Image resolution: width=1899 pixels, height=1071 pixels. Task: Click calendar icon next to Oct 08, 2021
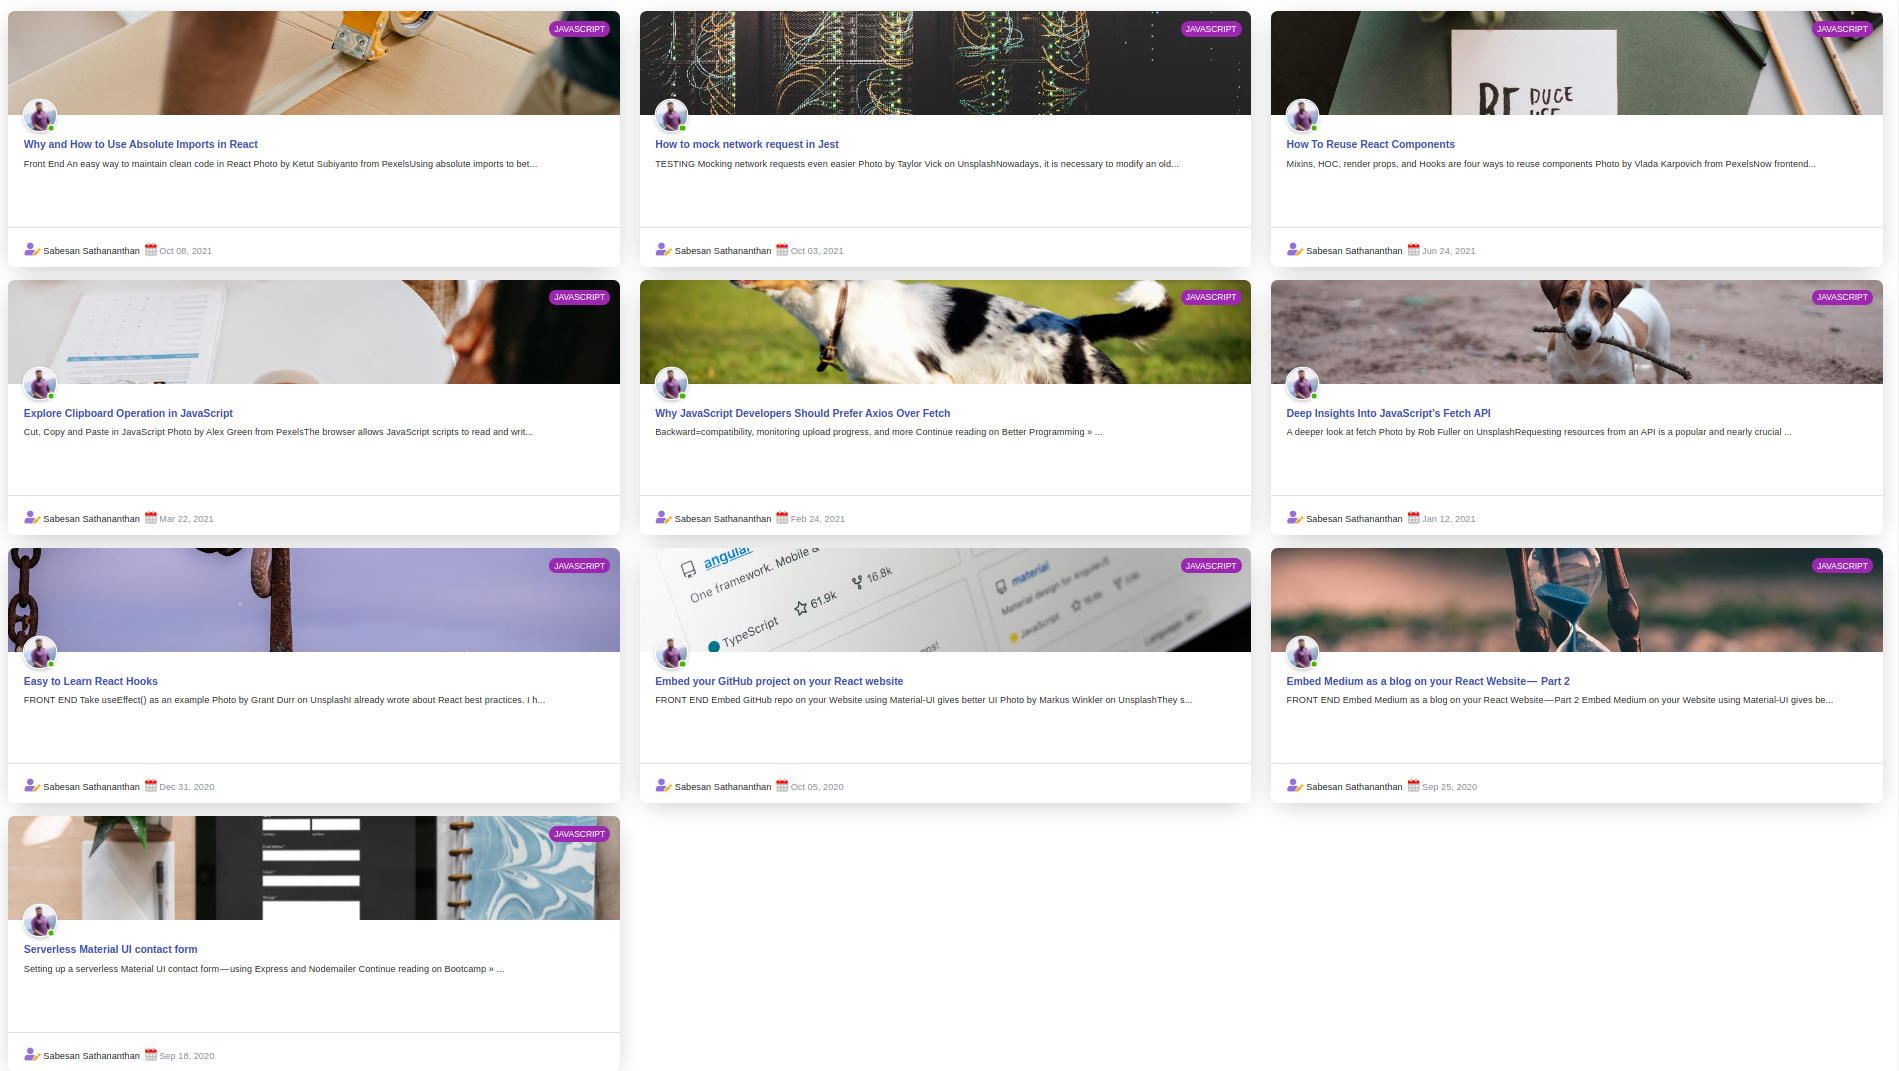[151, 250]
